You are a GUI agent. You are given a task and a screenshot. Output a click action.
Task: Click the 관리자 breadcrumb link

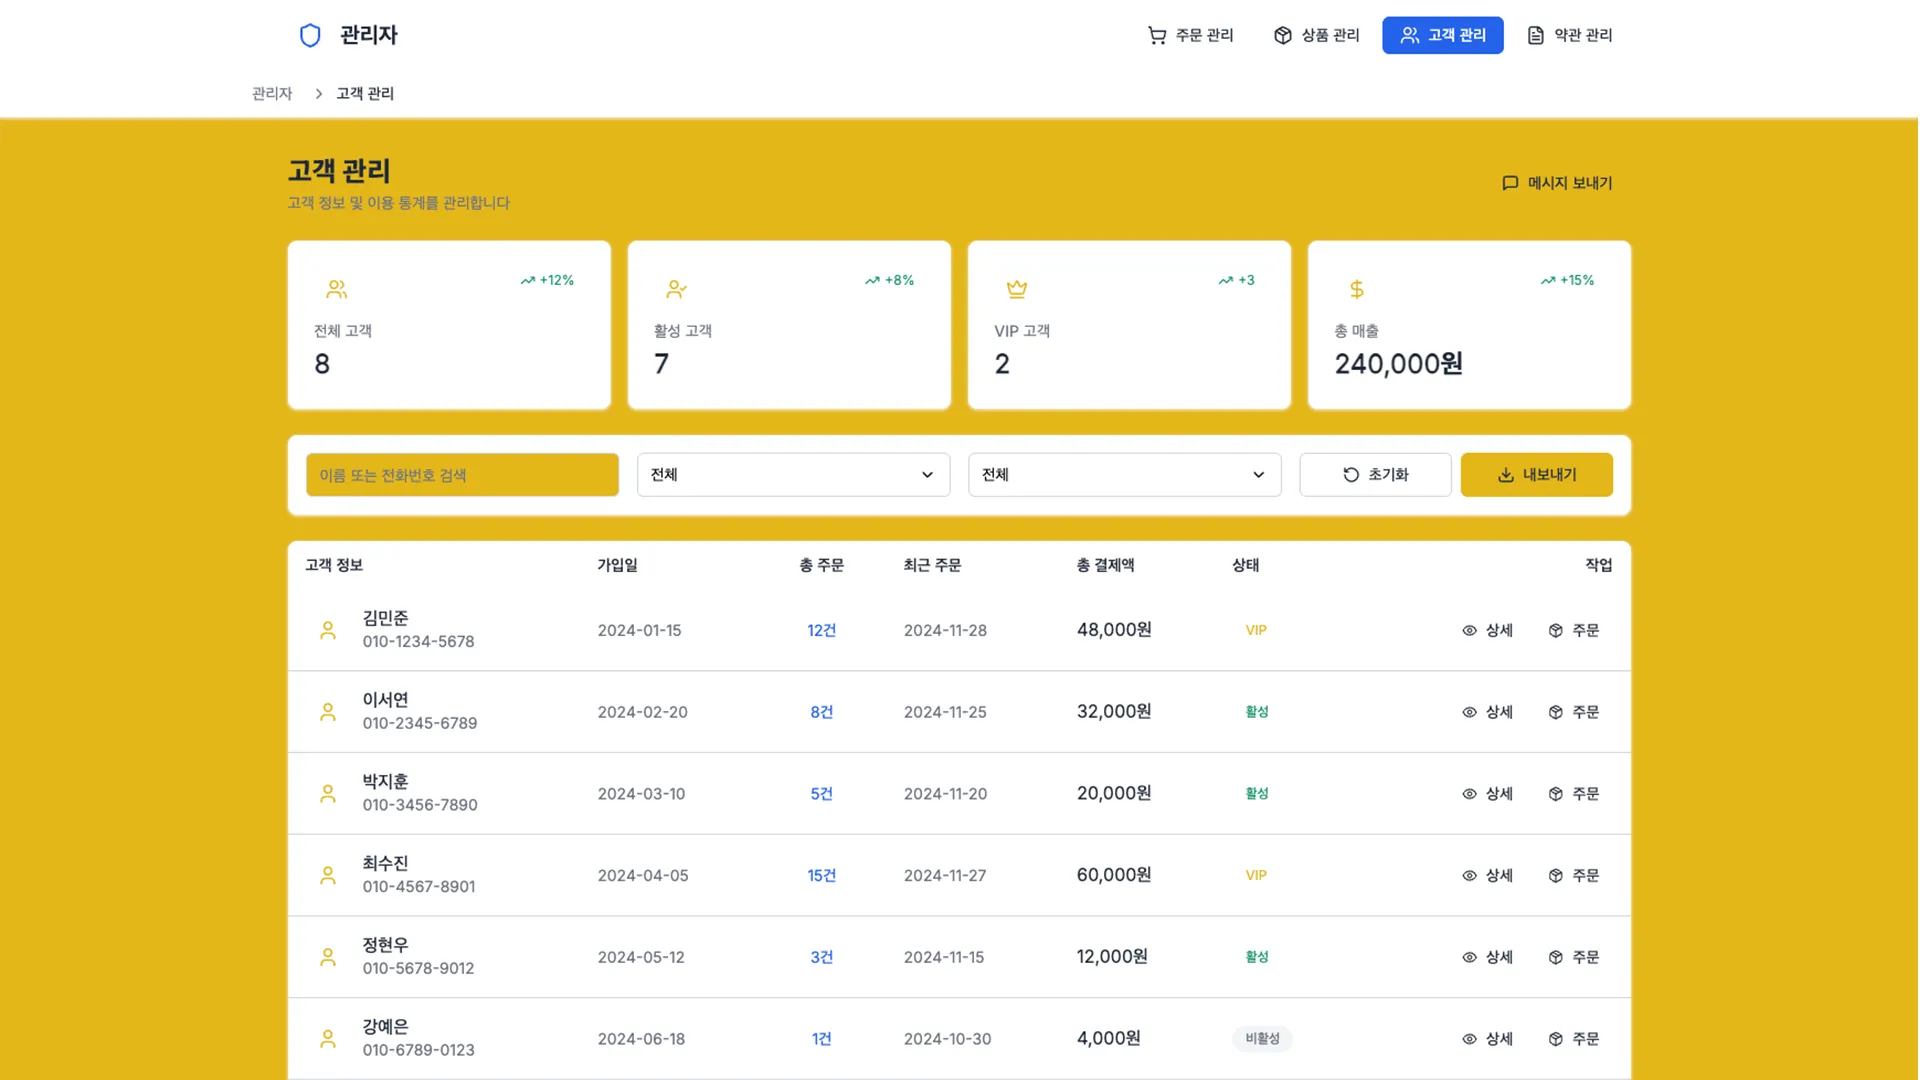272,93
